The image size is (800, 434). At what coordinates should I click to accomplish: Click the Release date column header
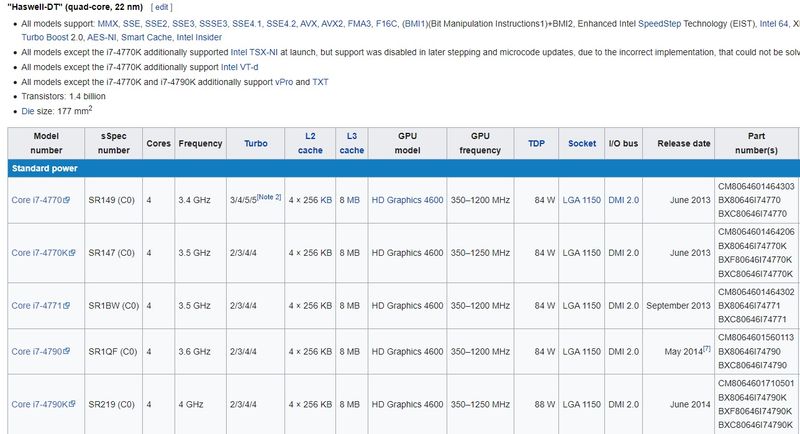tap(679, 143)
